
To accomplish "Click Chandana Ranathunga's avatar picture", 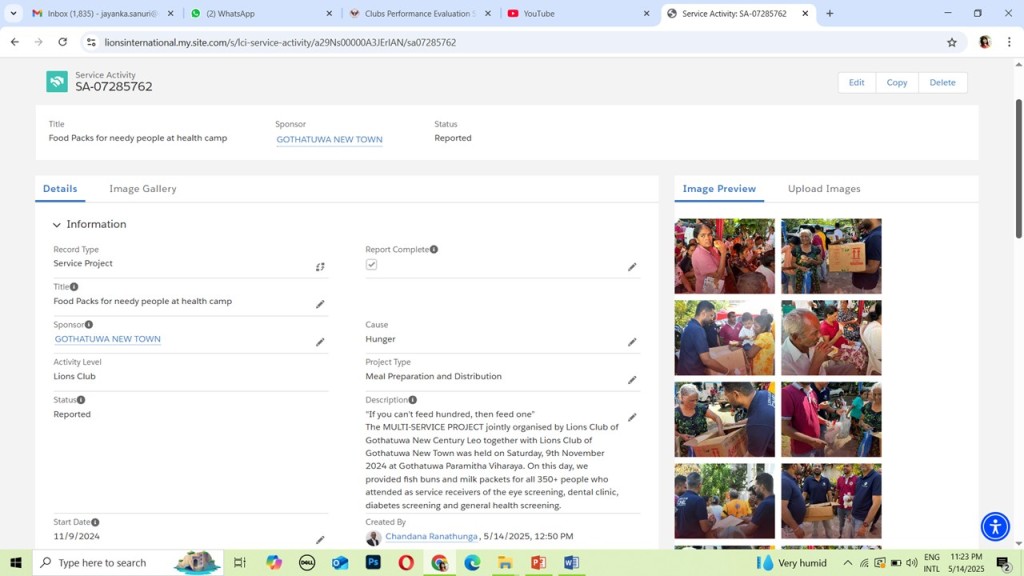I will pos(374,537).
